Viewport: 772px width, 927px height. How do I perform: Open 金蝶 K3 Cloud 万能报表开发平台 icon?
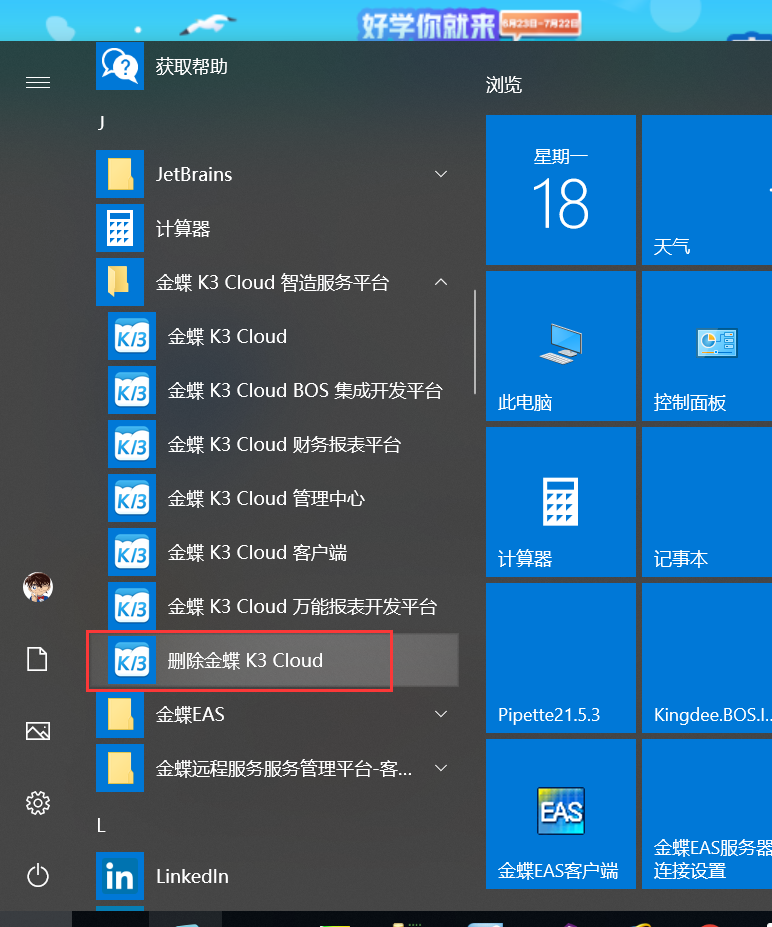click(132, 606)
